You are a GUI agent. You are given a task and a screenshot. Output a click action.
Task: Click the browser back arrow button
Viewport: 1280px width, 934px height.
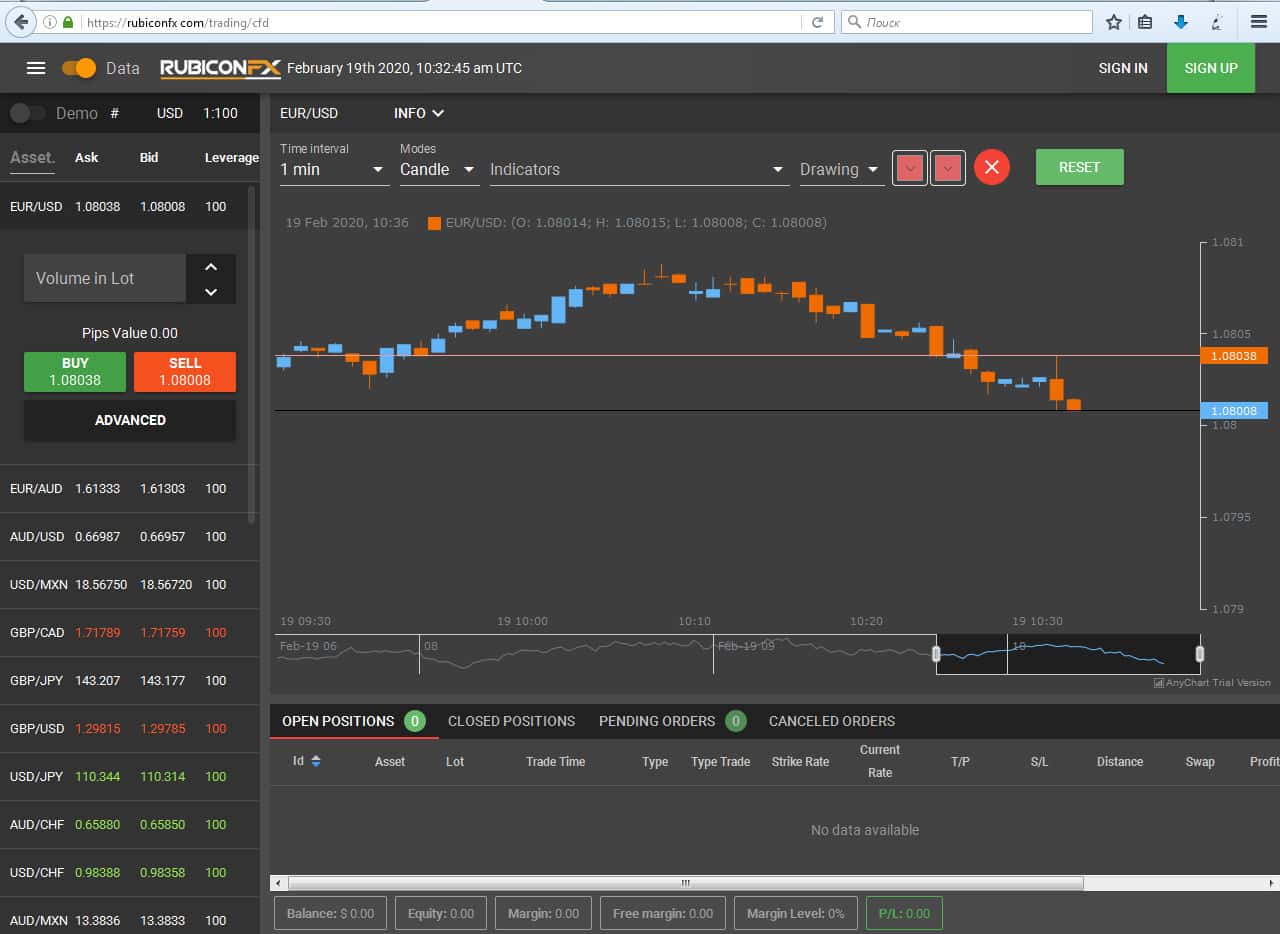pyautogui.click(x=21, y=21)
